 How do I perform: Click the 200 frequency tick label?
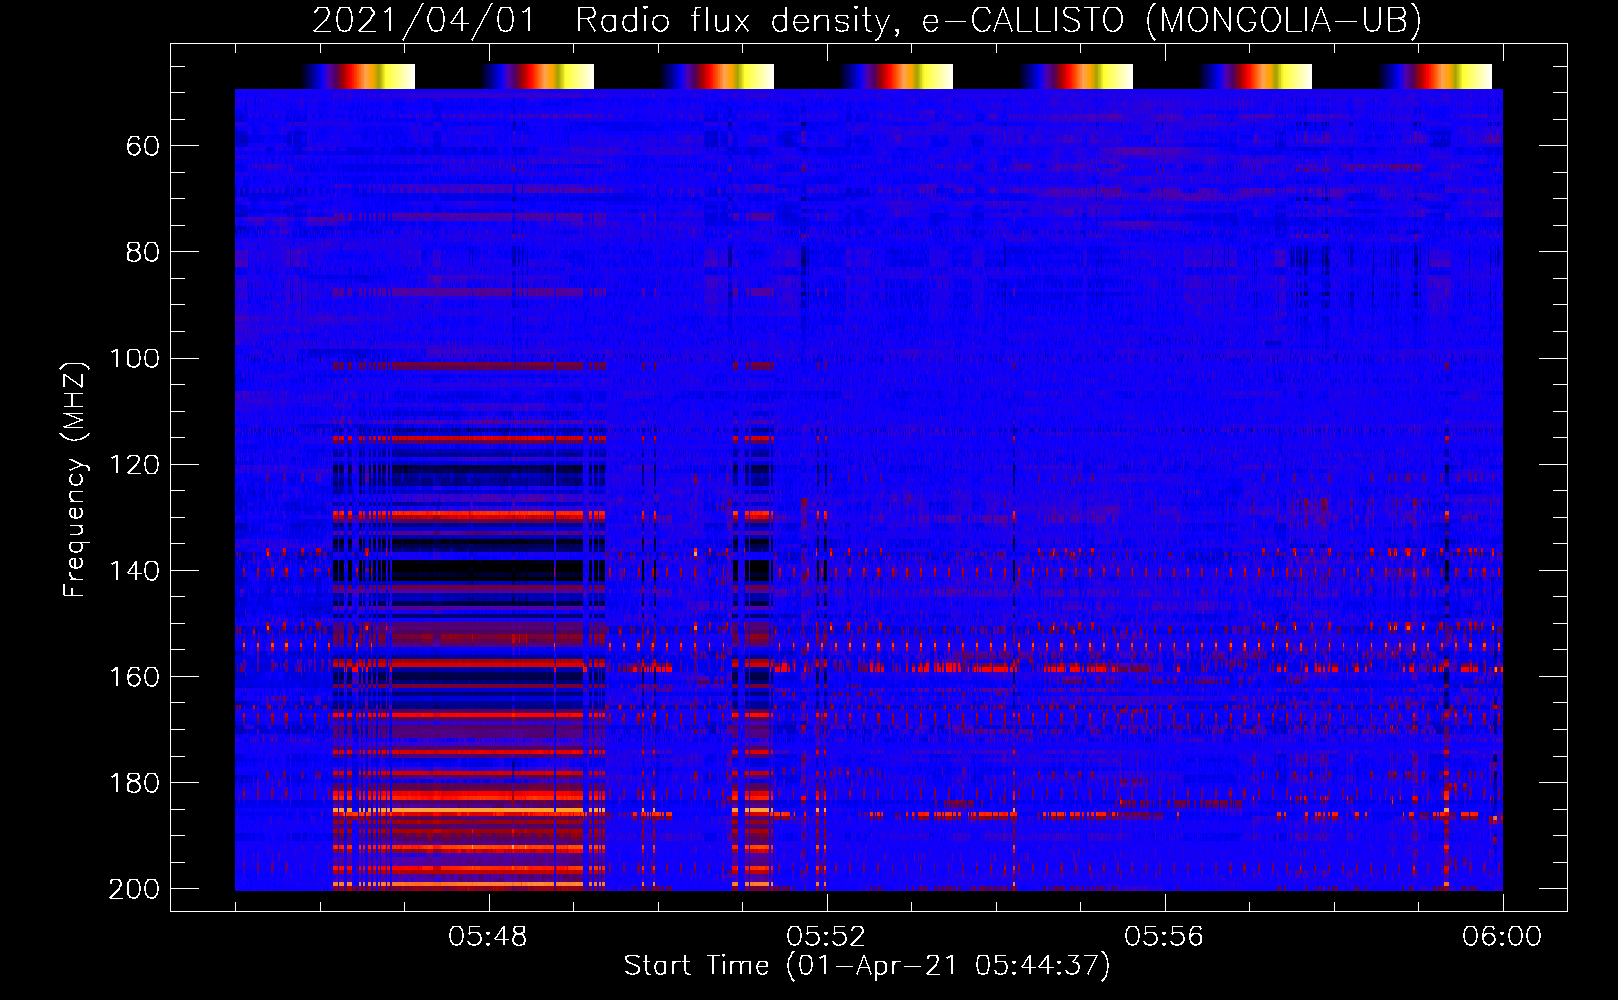pos(135,889)
